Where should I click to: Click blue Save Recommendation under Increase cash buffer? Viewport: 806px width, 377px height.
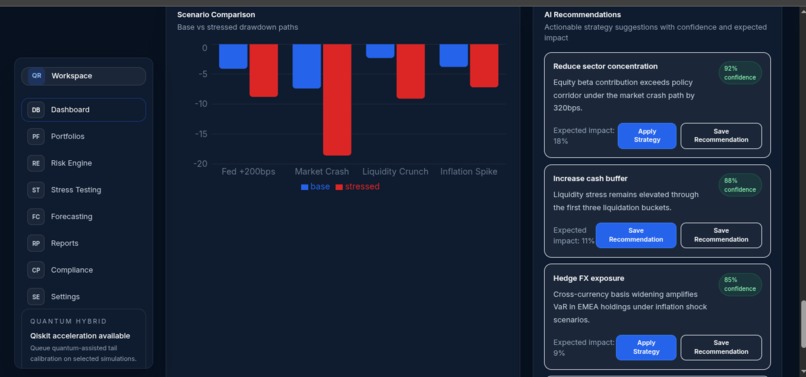[636, 235]
